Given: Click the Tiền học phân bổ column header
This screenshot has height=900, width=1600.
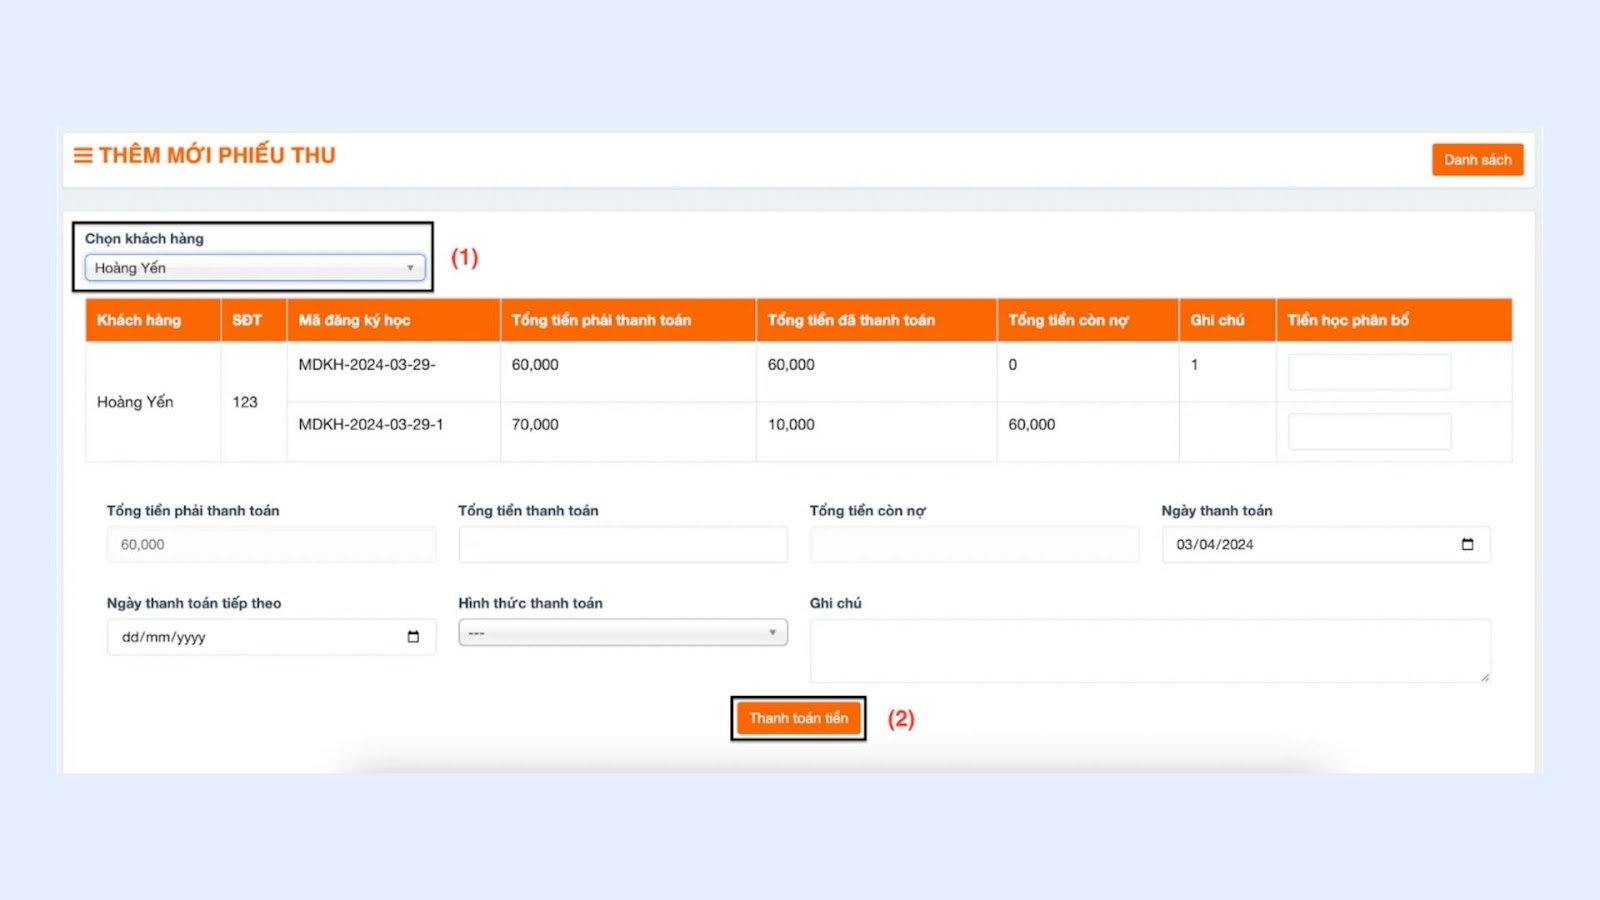Looking at the screenshot, I should pos(1347,320).
